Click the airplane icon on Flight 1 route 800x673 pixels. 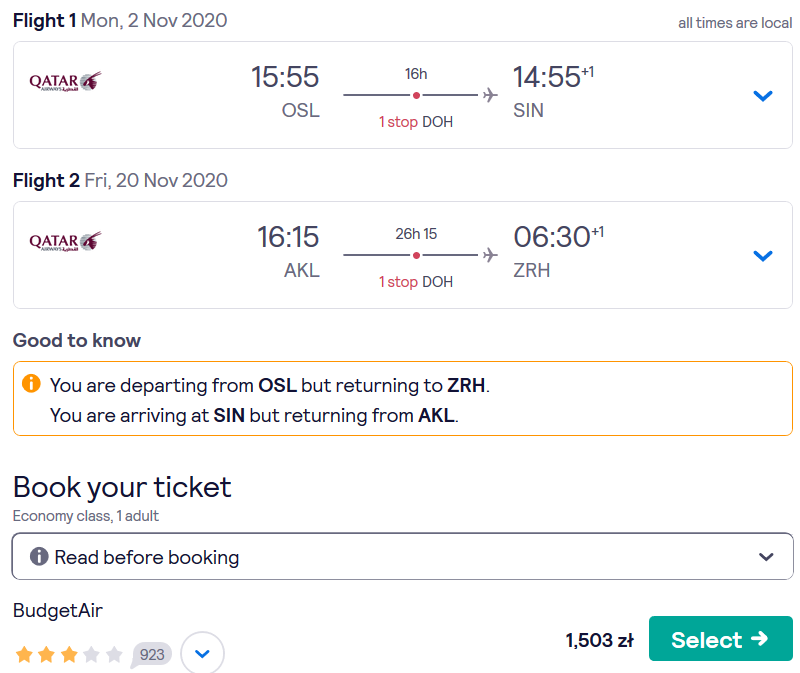pyautogui.click(x=490, y=95)
